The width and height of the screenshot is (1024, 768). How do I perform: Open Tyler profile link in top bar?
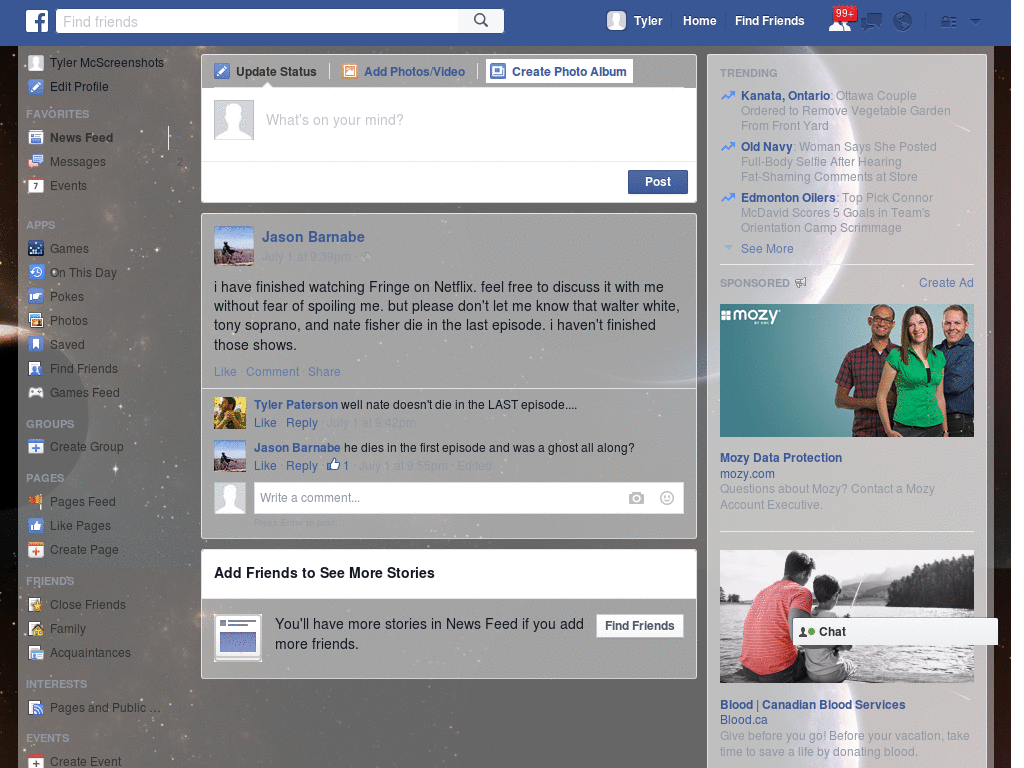[648, 21]
